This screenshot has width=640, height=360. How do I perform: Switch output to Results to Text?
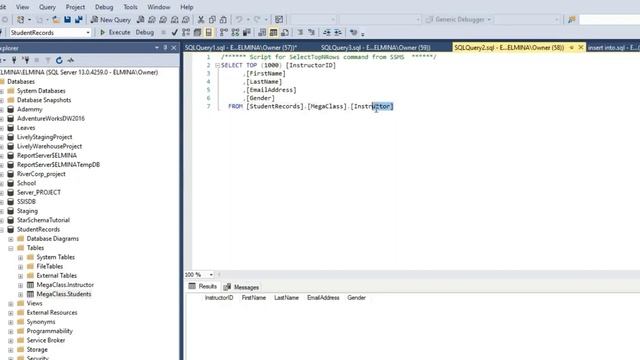pyautogui.click(x=262, y=32)
